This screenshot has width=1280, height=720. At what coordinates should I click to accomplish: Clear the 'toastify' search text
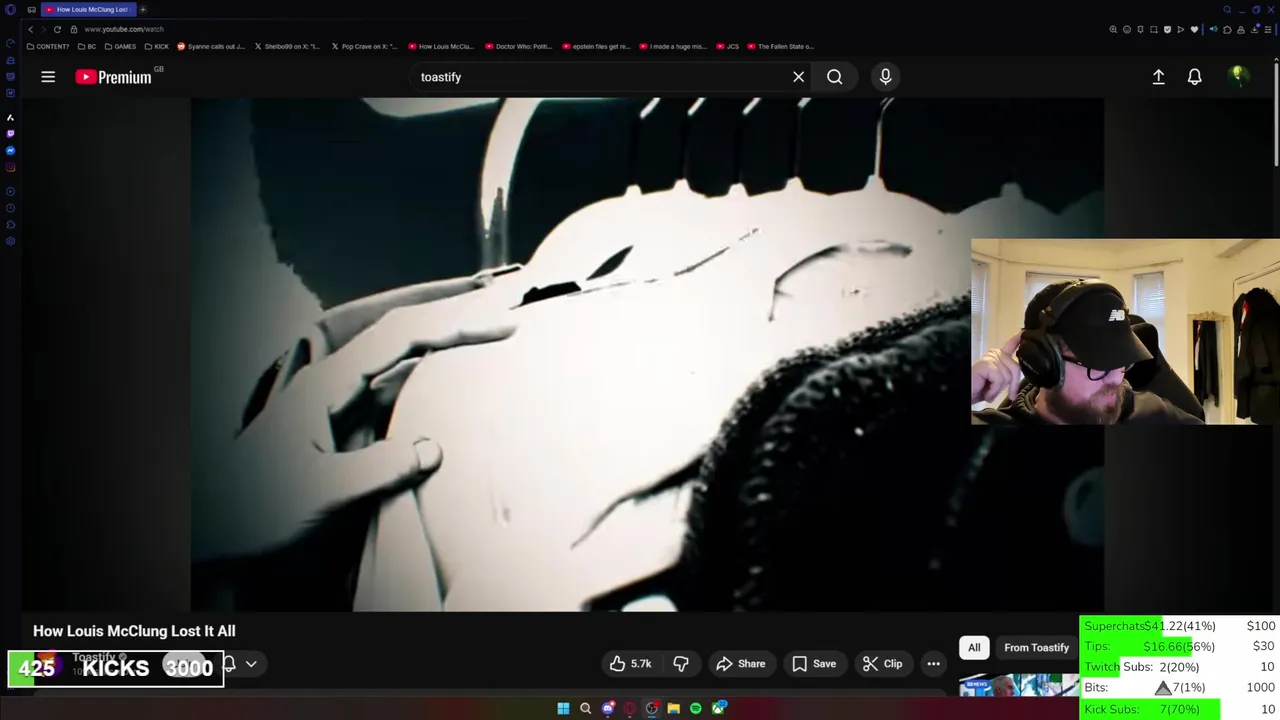(798, 77)
